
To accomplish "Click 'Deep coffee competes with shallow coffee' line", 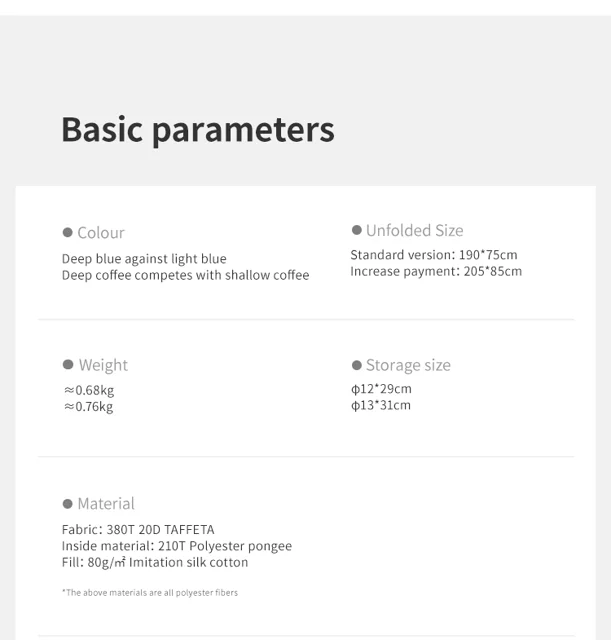I will pyautogui.click(x=186, y=275).
